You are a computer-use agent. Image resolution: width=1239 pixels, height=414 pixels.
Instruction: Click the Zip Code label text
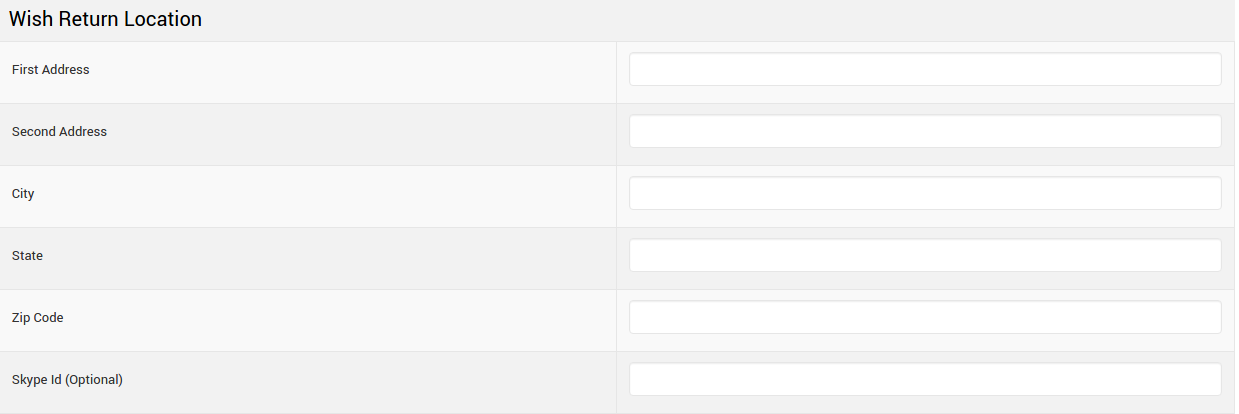coord(38,318)
